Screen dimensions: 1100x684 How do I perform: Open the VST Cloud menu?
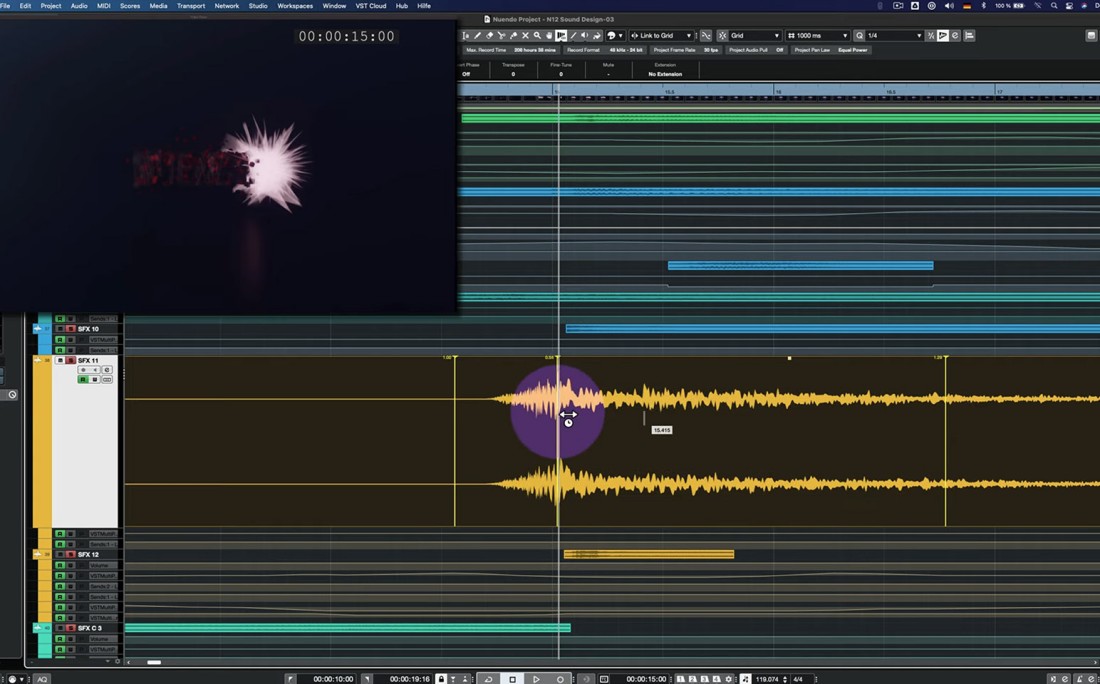(370, 6)
